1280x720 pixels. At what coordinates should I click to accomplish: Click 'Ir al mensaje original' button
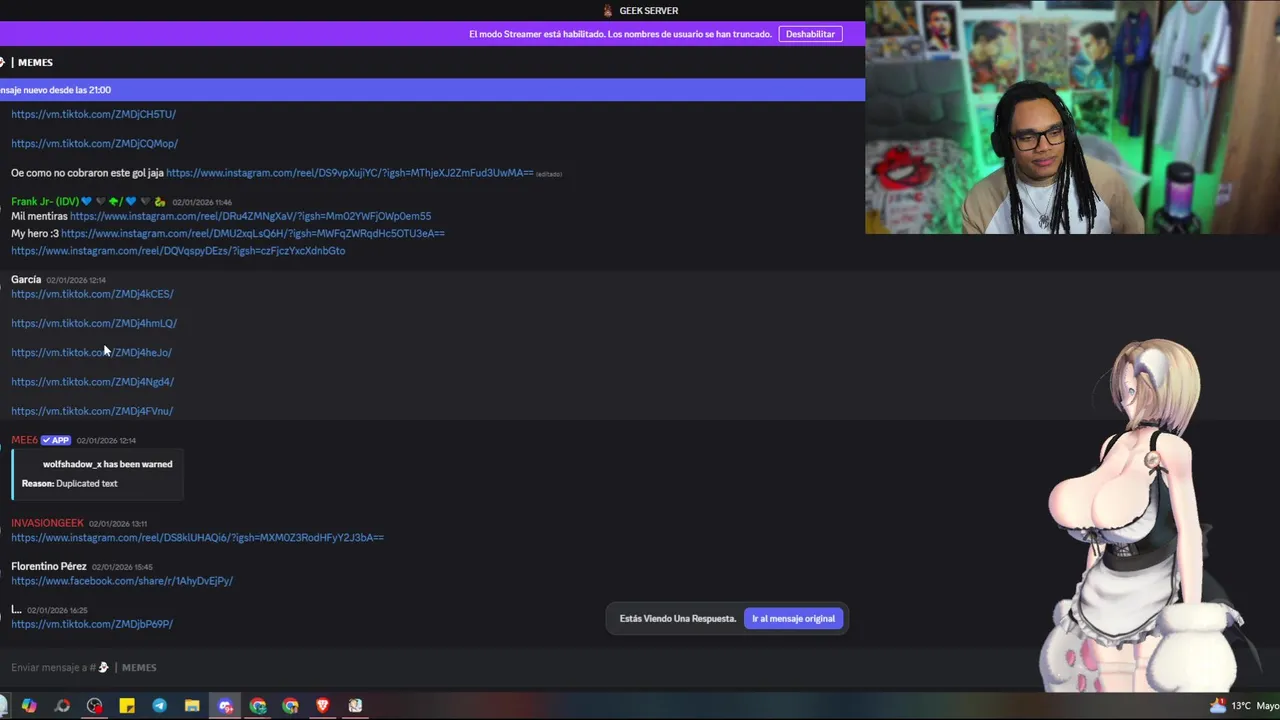coord(793,618)
